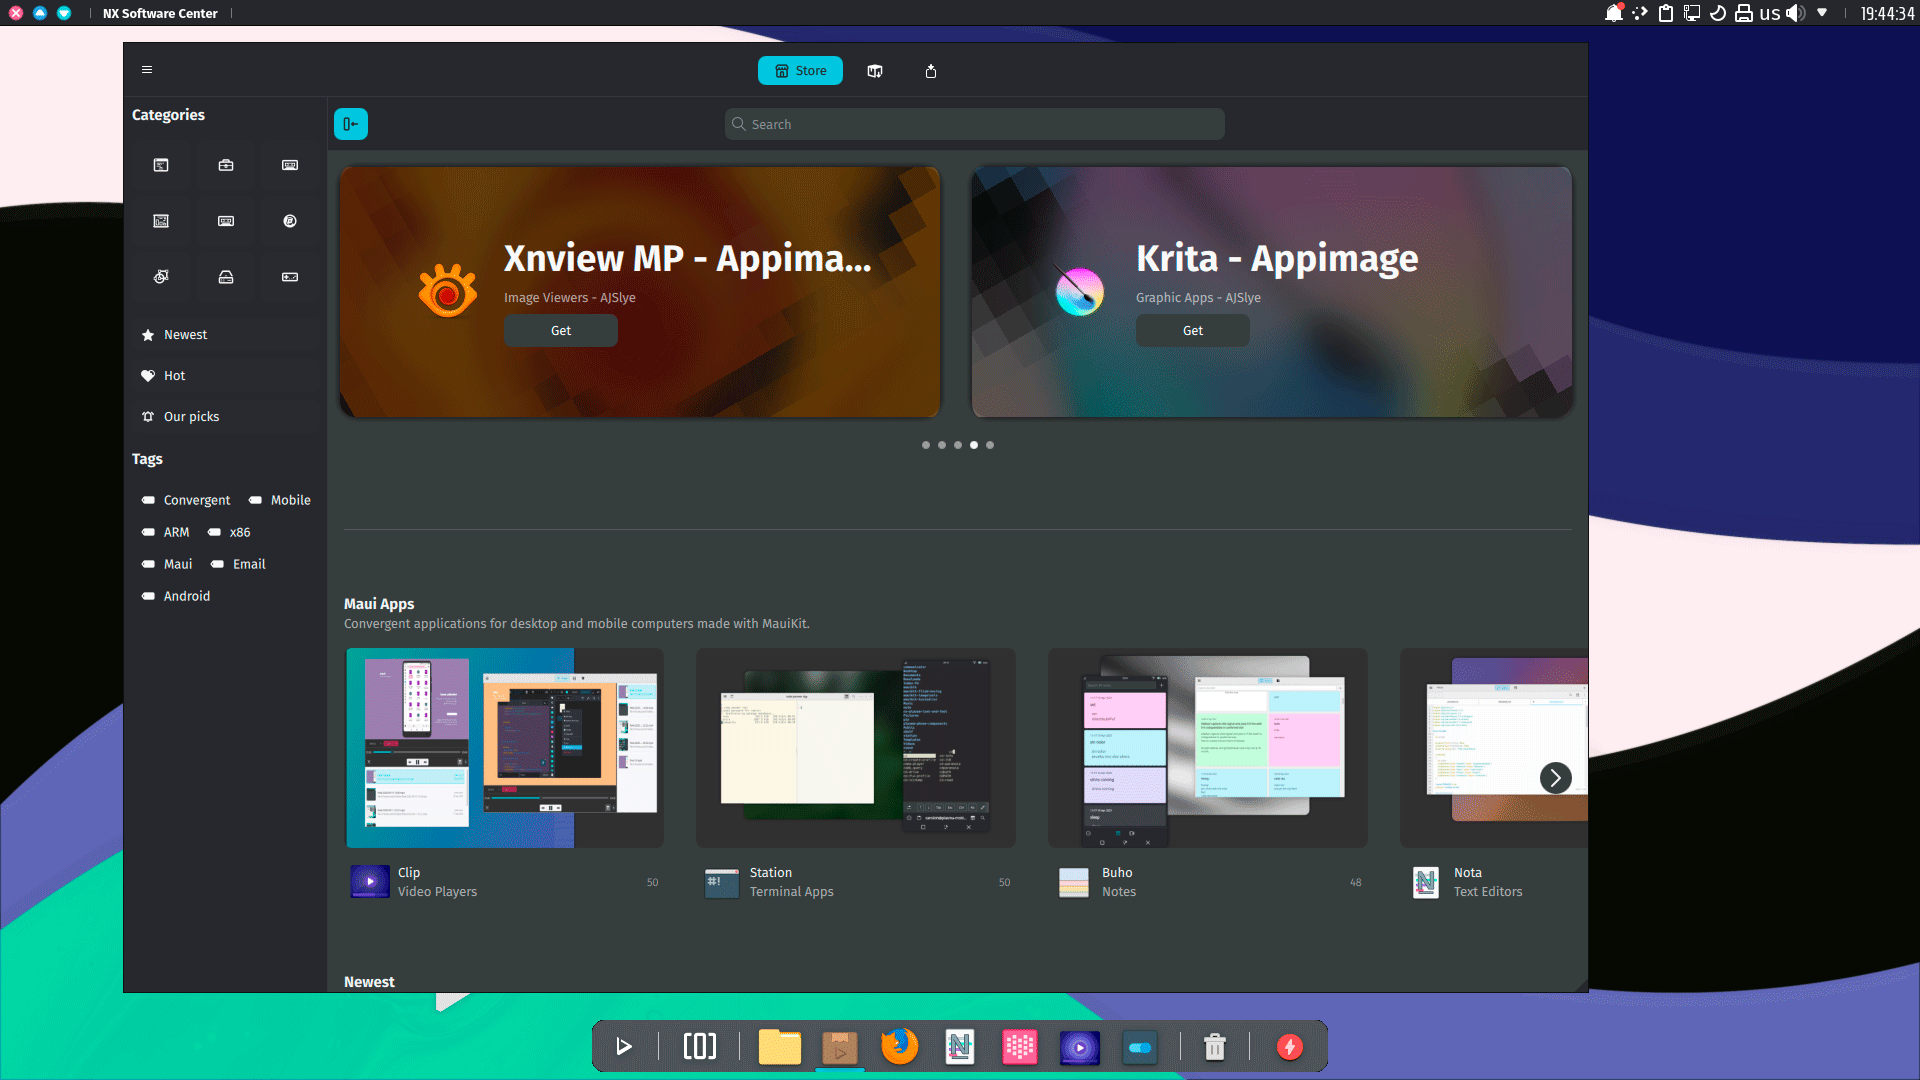1920x1080 pixels.
Task: Toggle the sidebar collapse button
Action: point(351,124)
